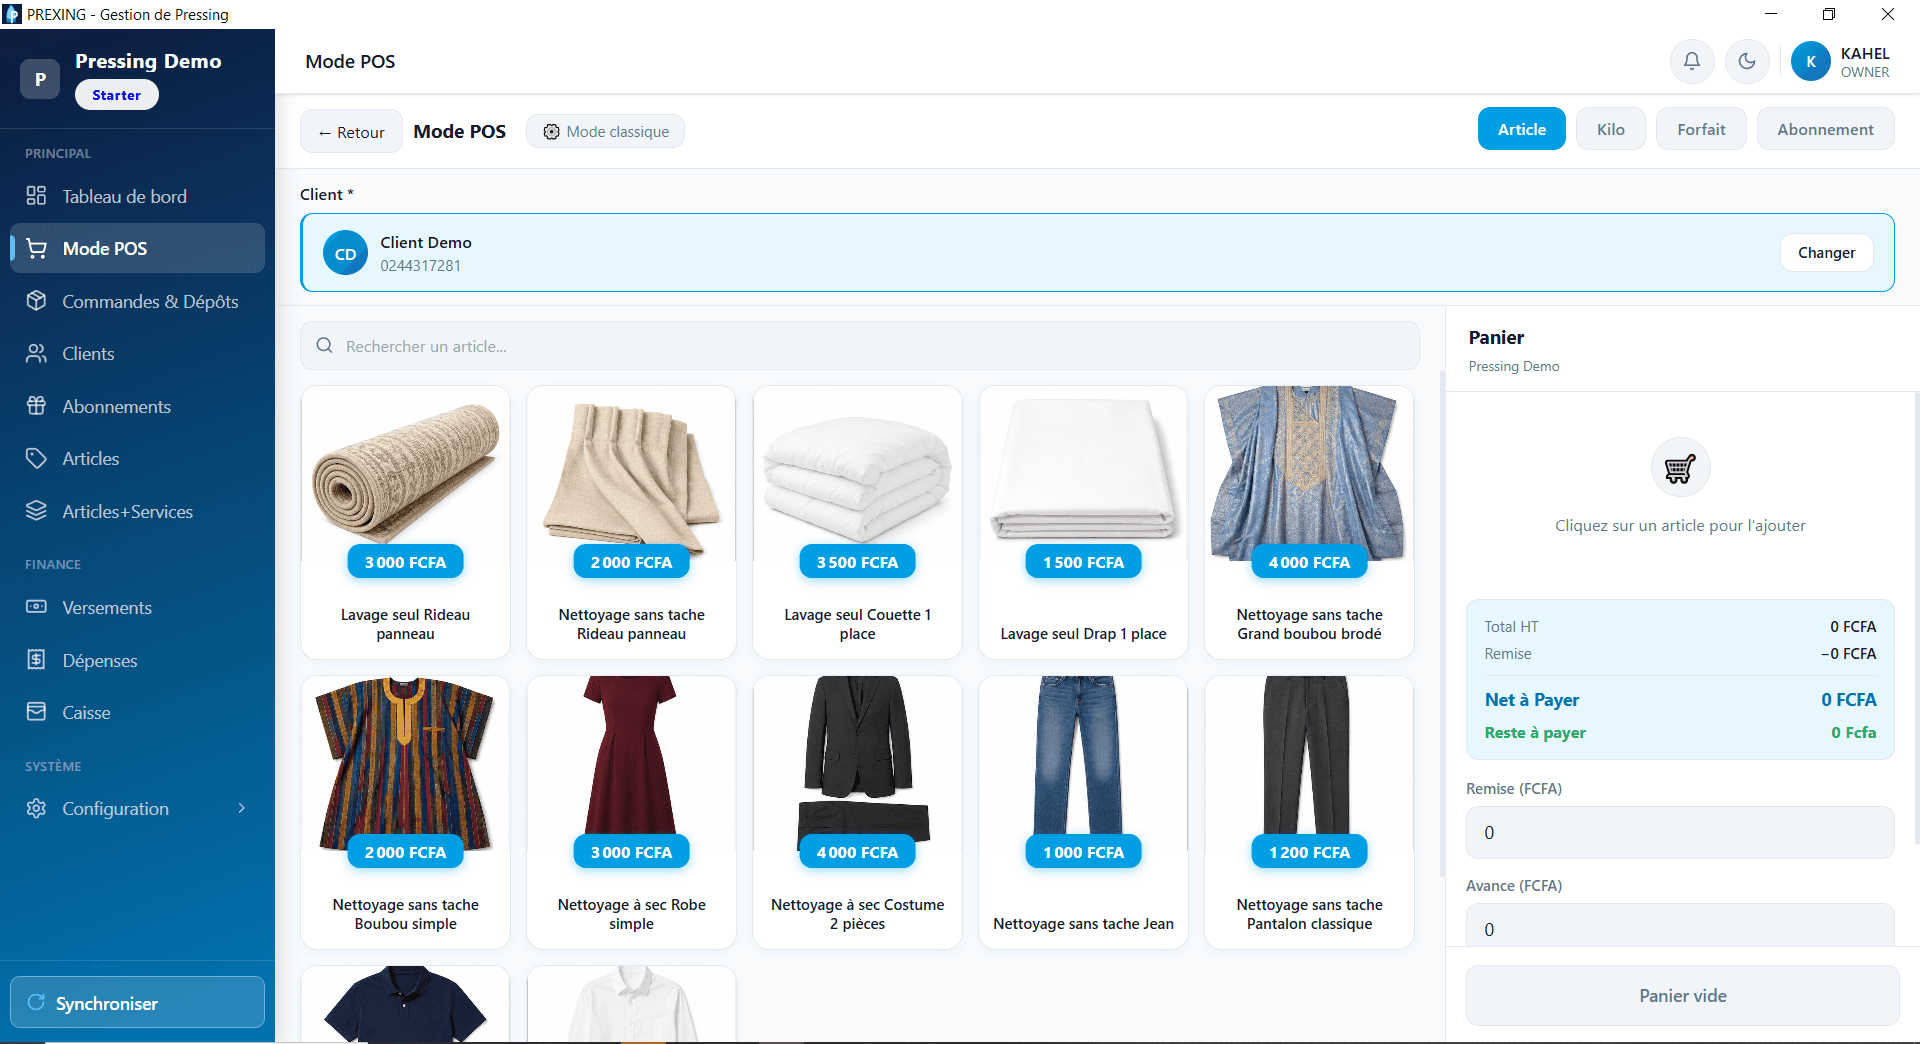Open Caisse cash register icon

click(36, 712)
